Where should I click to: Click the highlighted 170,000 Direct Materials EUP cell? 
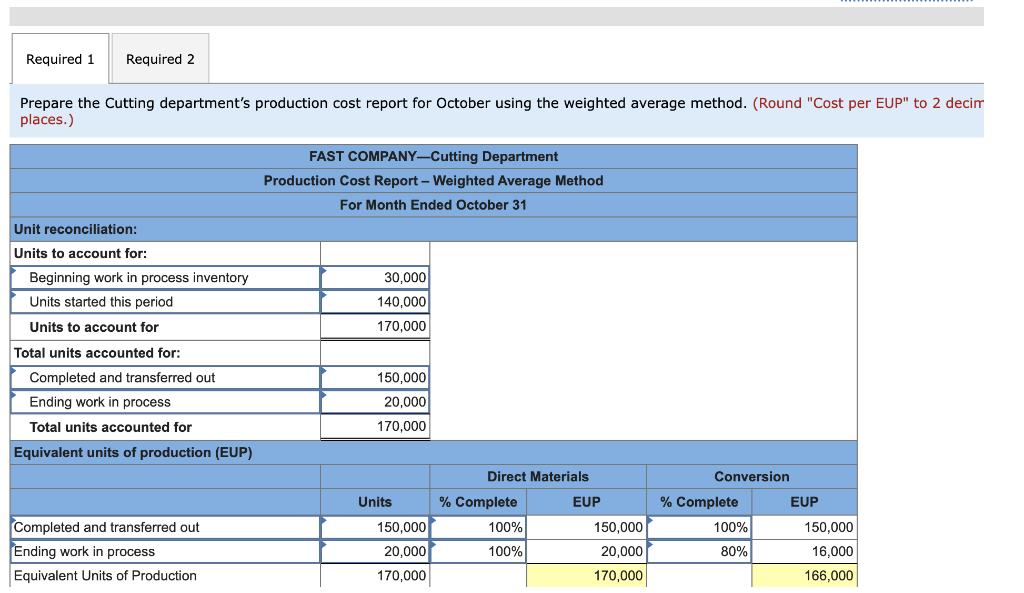(x=586, y=575)
